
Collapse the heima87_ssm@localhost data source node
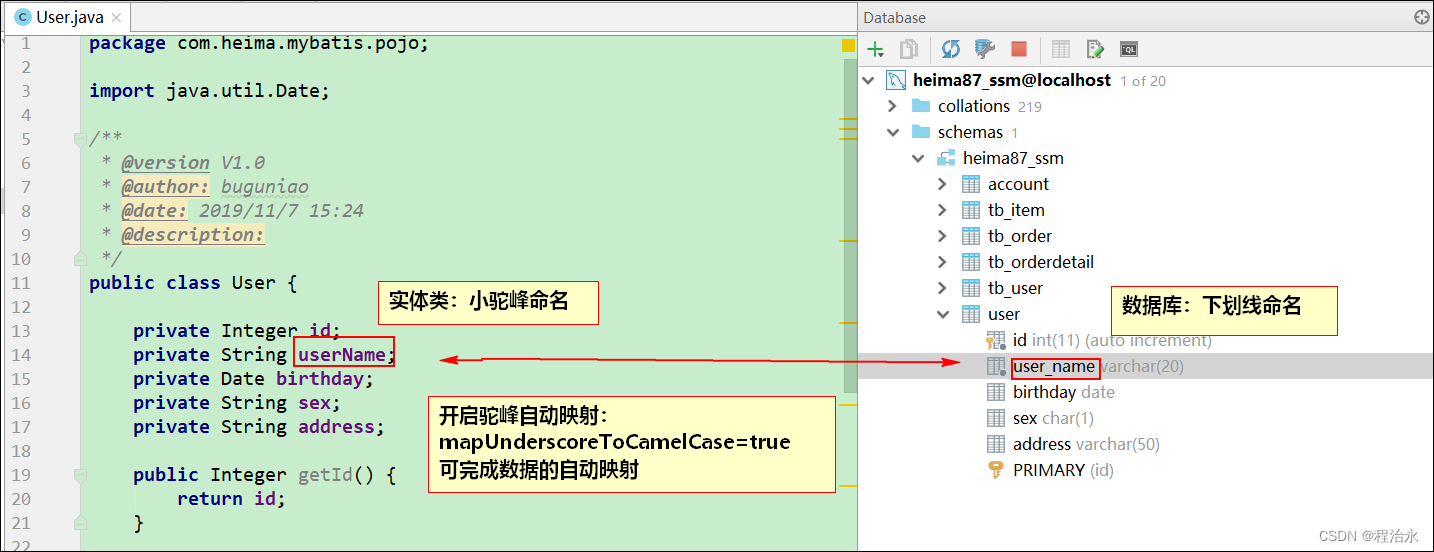coord(868,80)
